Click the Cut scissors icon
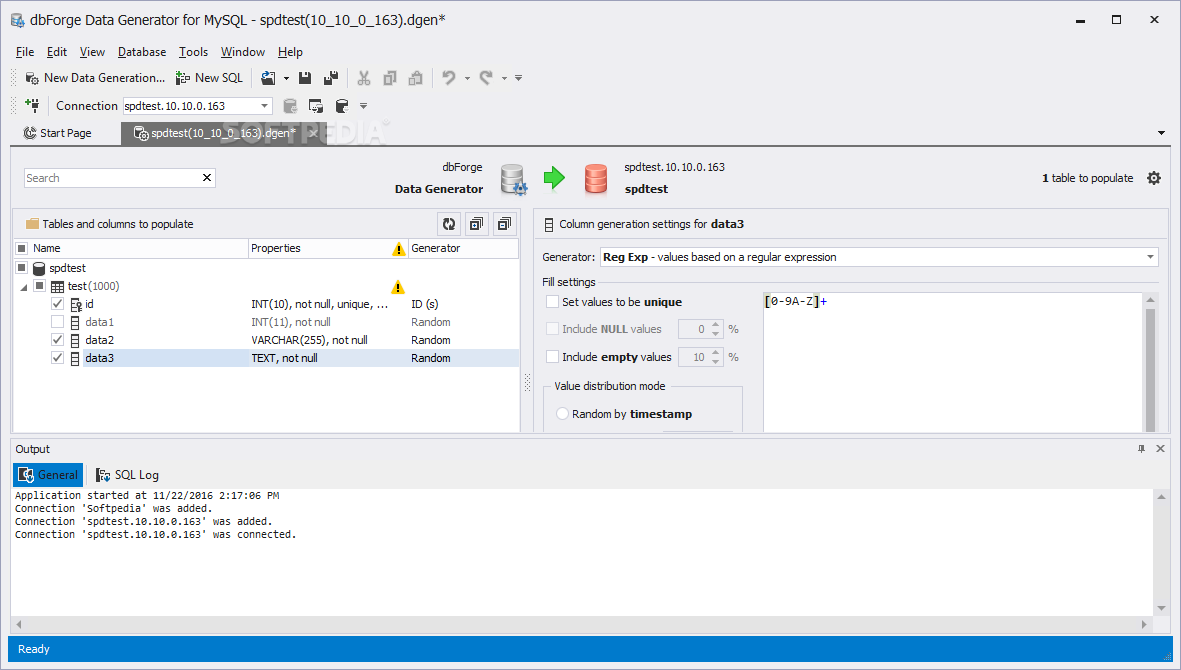 [364, 78]
